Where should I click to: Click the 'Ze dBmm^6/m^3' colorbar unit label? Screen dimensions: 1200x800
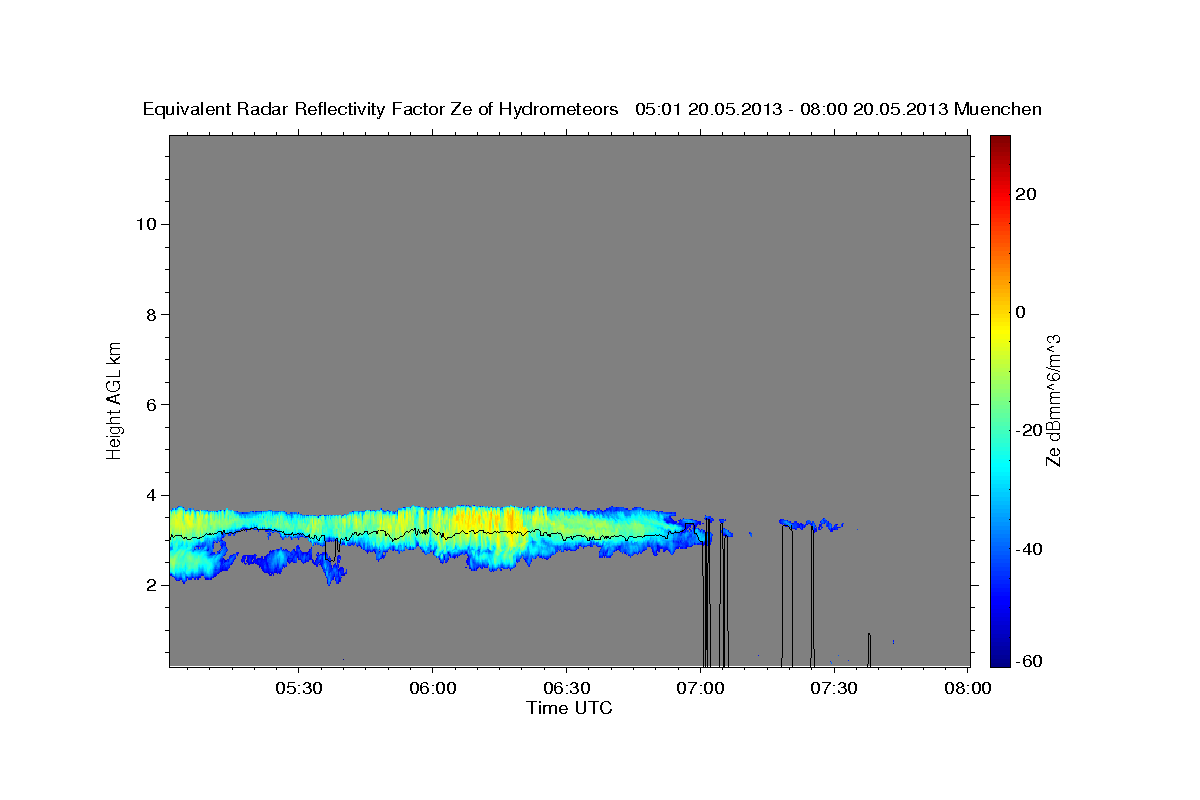coord(1053,401)
